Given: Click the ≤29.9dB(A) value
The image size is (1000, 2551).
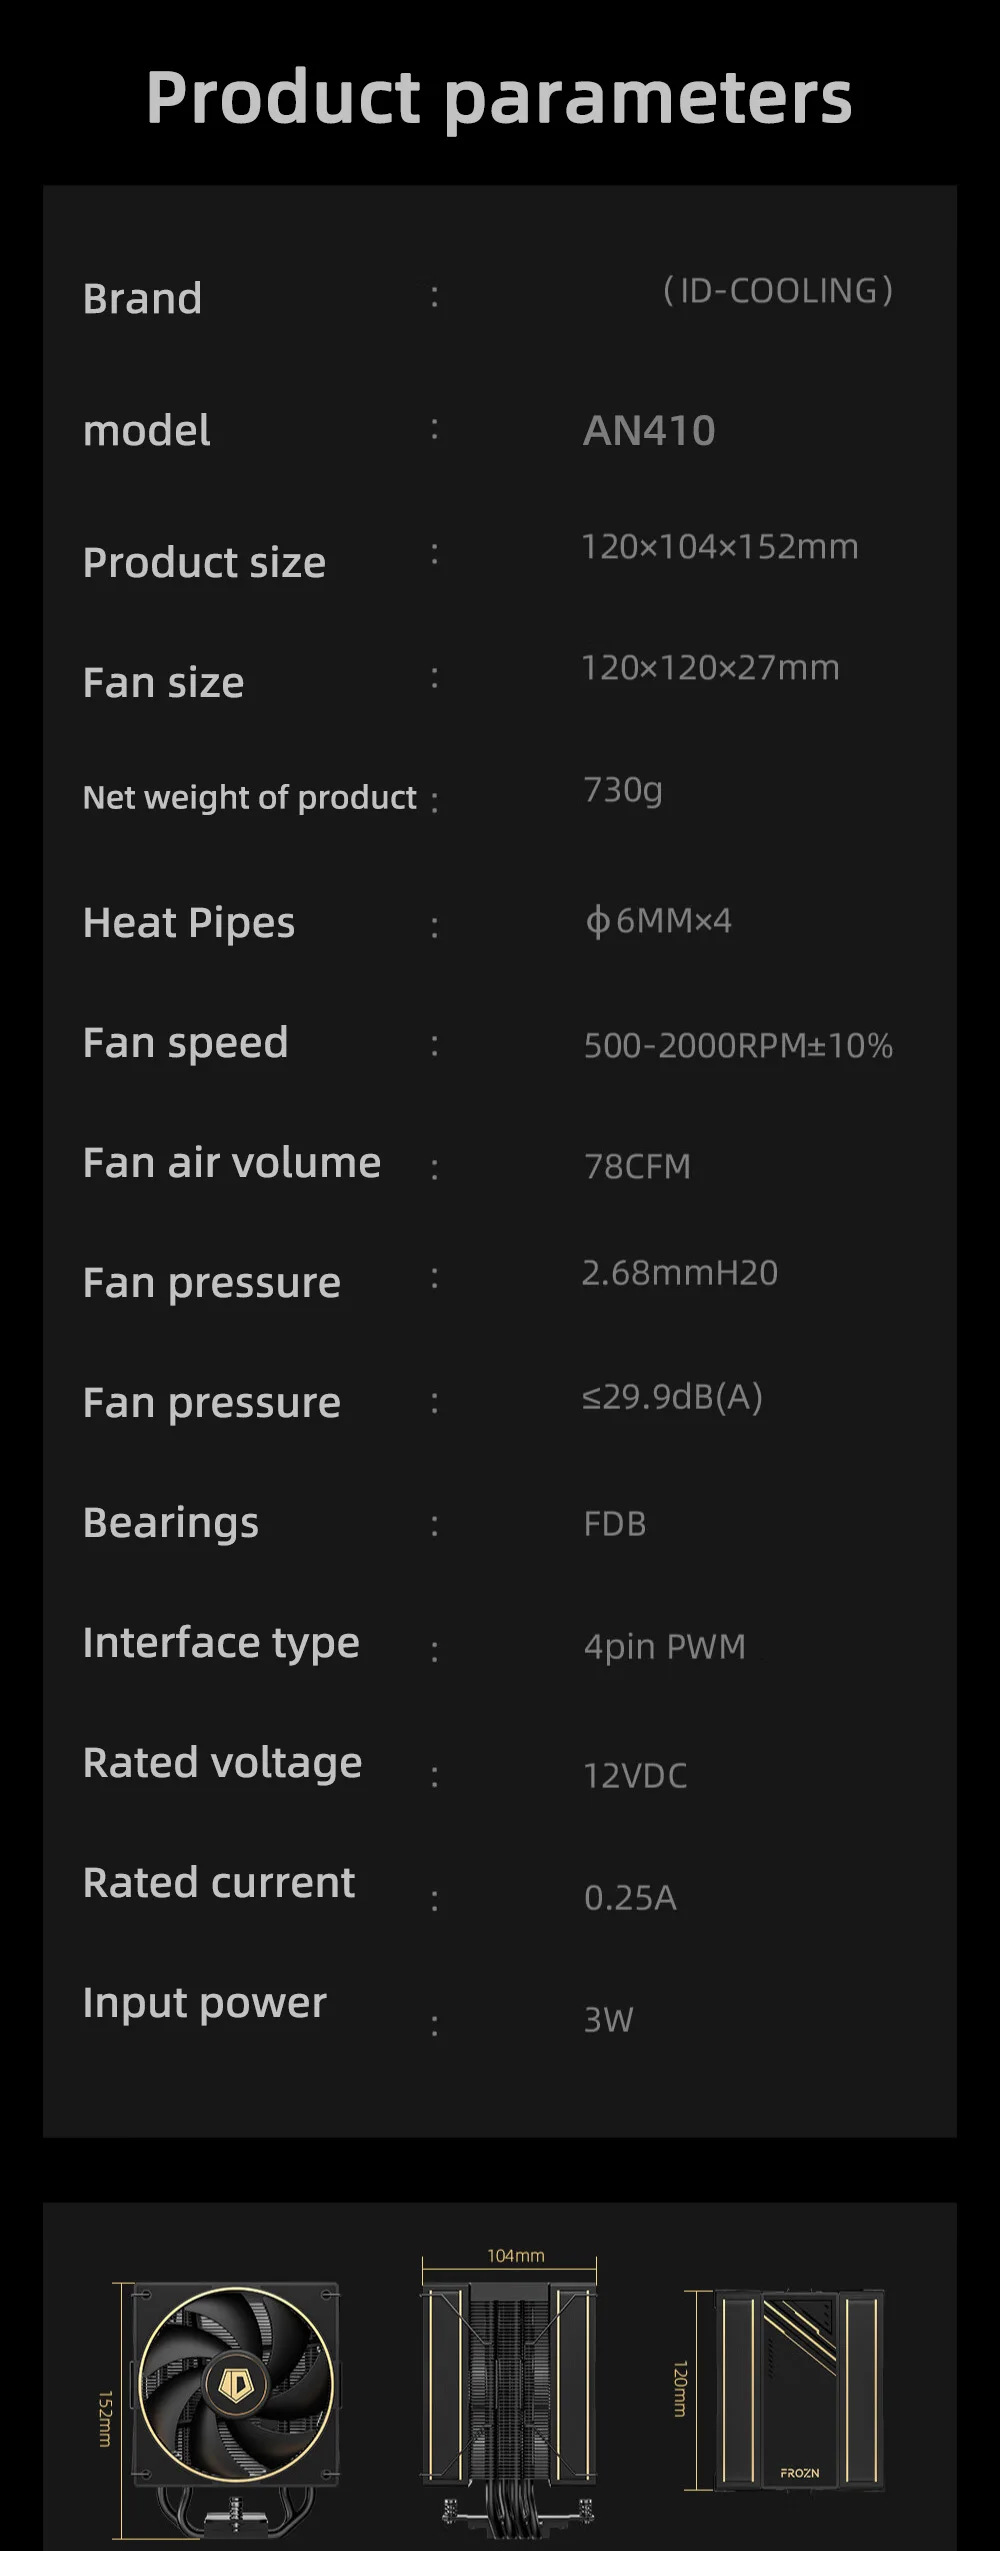Looking at the screenshot, I should [672, 1397].
